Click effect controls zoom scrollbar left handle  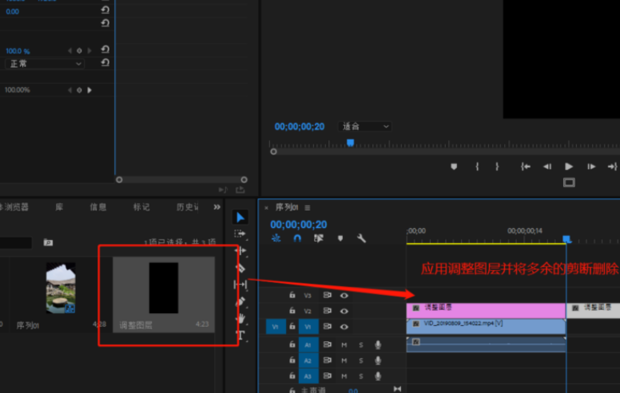pos(119,179)
